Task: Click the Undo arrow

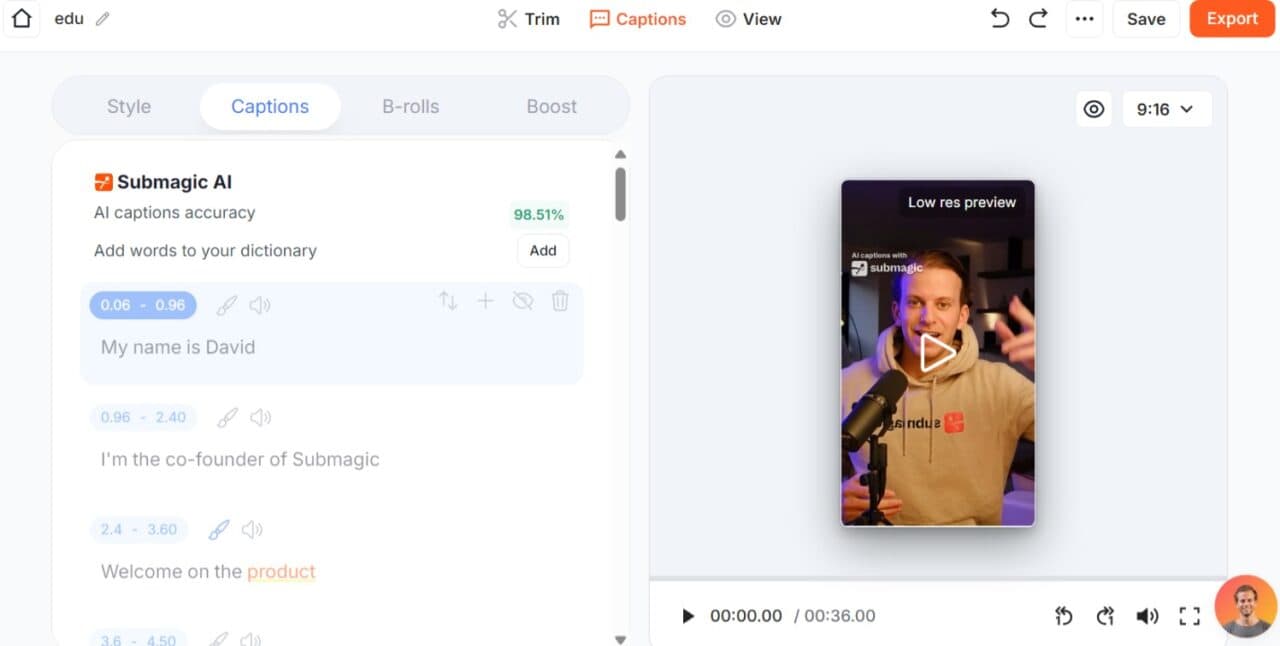Action: (x=999, y=18)
